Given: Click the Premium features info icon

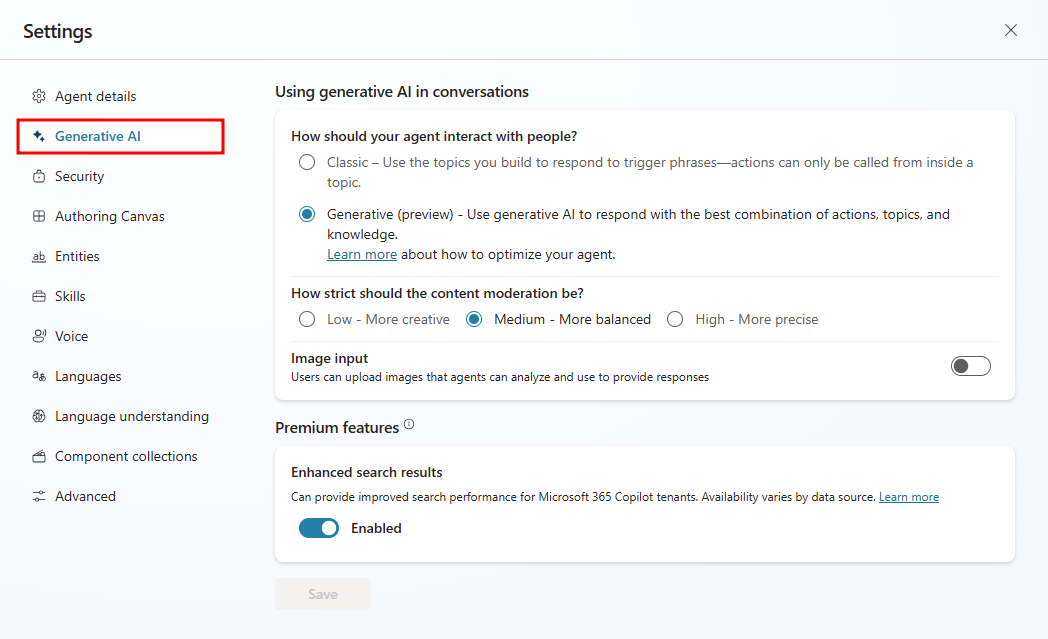Looking at the screenshot, I should pos(409,424).
